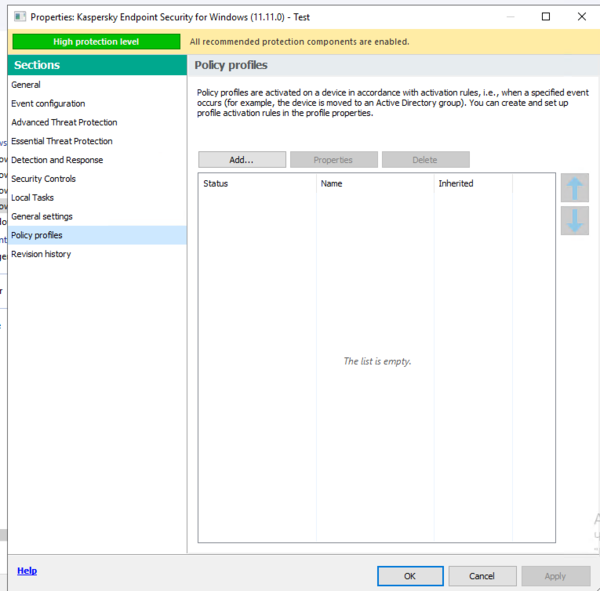Open the Security Controls section
Screen dimensions: 600x591
click(97, 178)
